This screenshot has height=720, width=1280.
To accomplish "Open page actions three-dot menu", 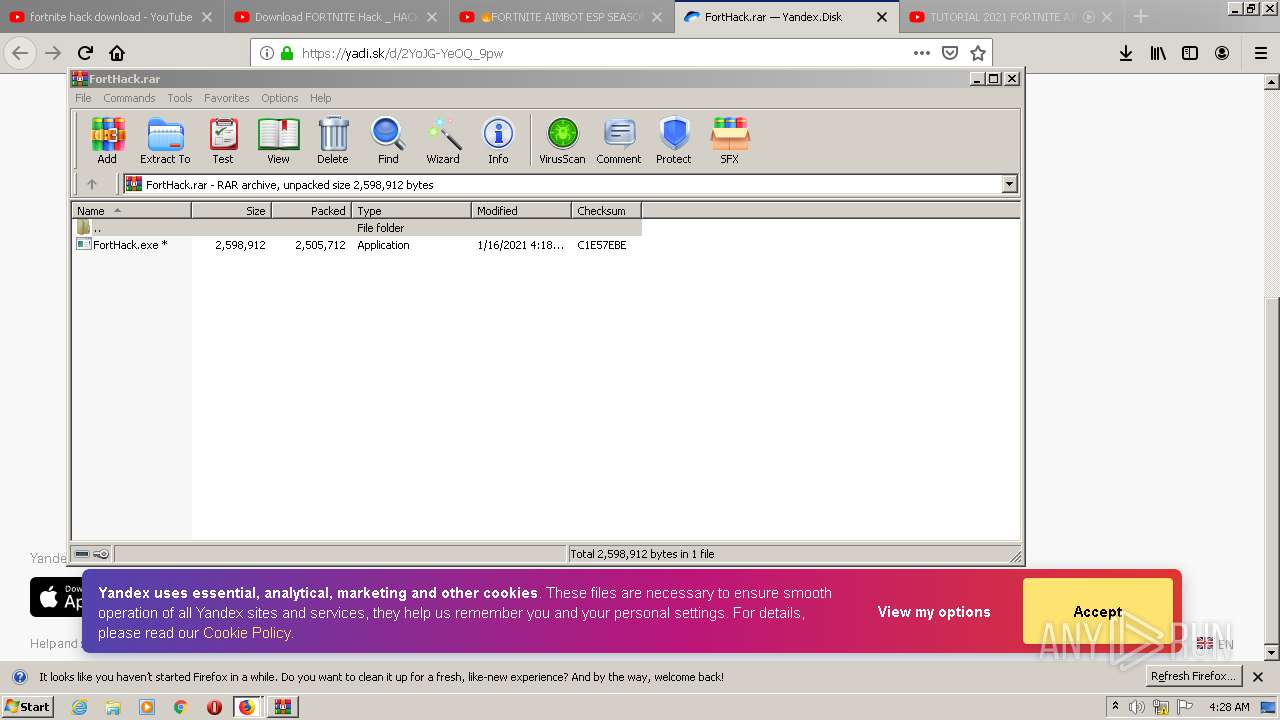I will [922, 53].
